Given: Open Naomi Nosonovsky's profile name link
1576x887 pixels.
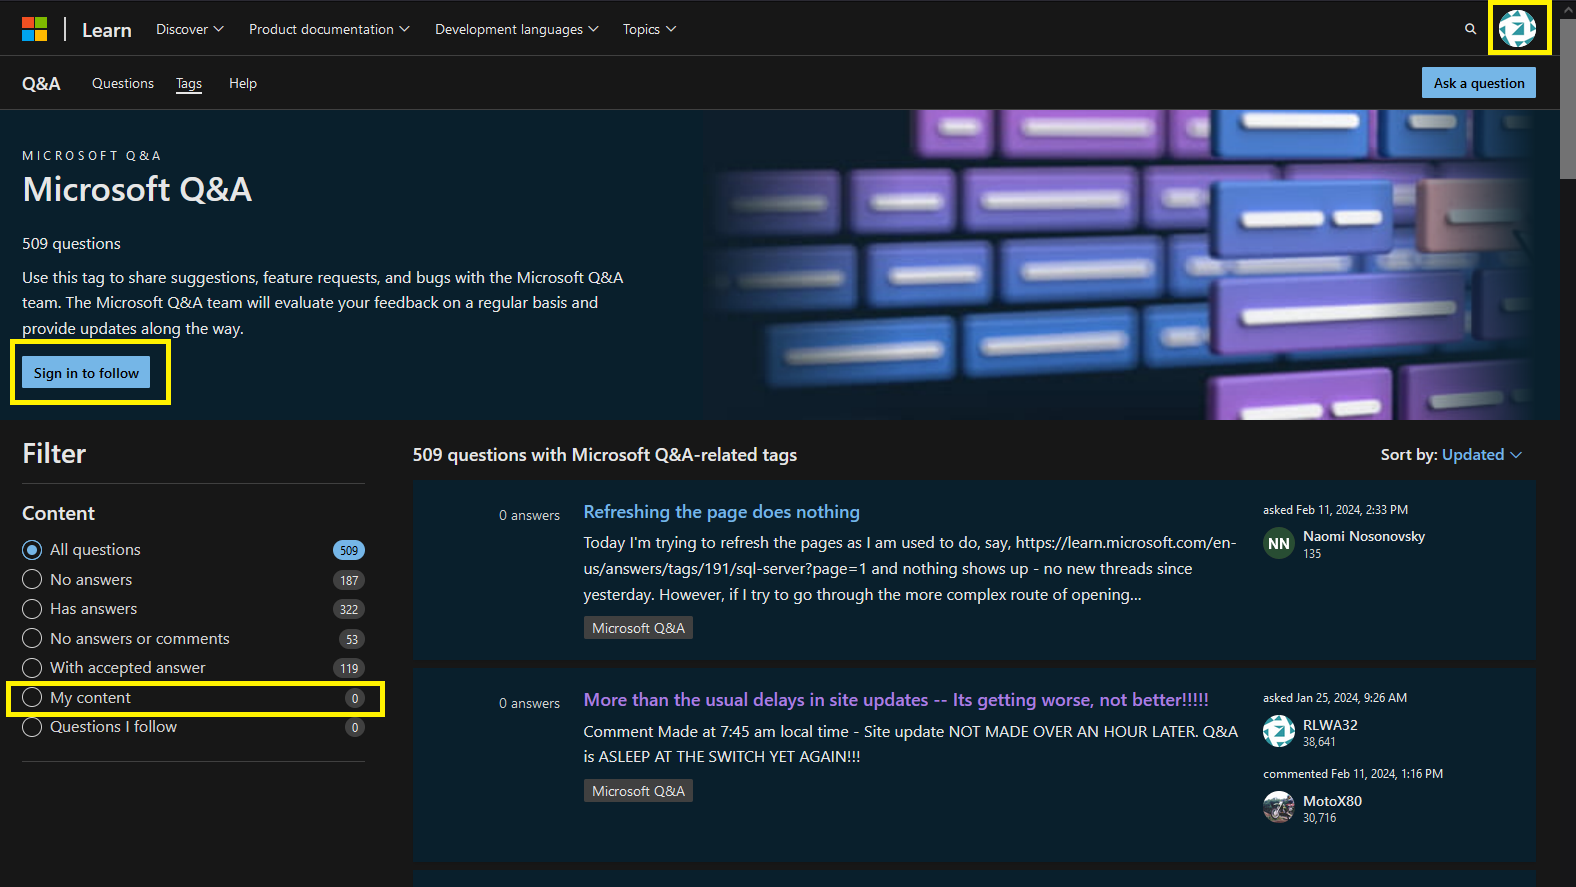Looking at the screenshot, I should click(x=1364, y=536).
